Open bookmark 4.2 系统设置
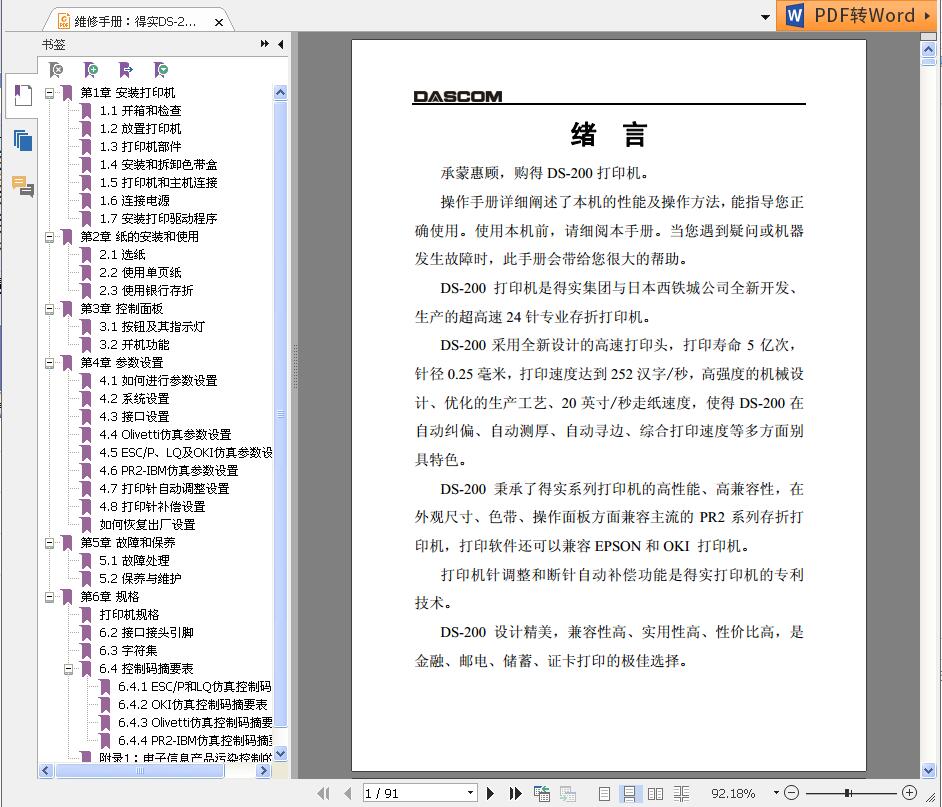942x807 pixels. click(134, 399)
